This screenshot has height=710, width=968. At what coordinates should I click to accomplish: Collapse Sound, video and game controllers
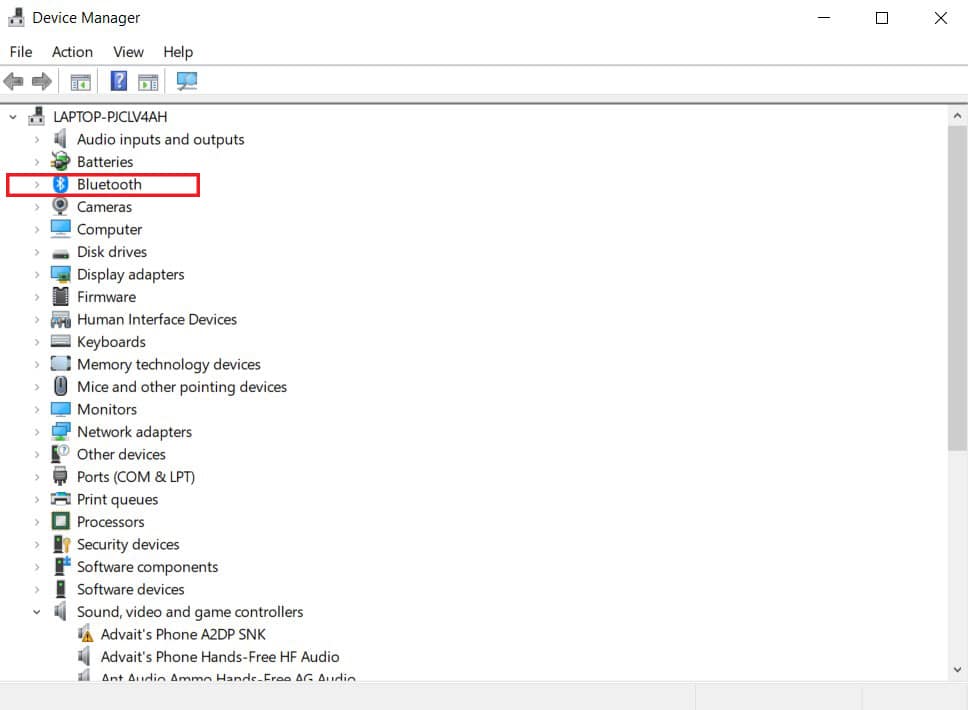click(36, 611)
